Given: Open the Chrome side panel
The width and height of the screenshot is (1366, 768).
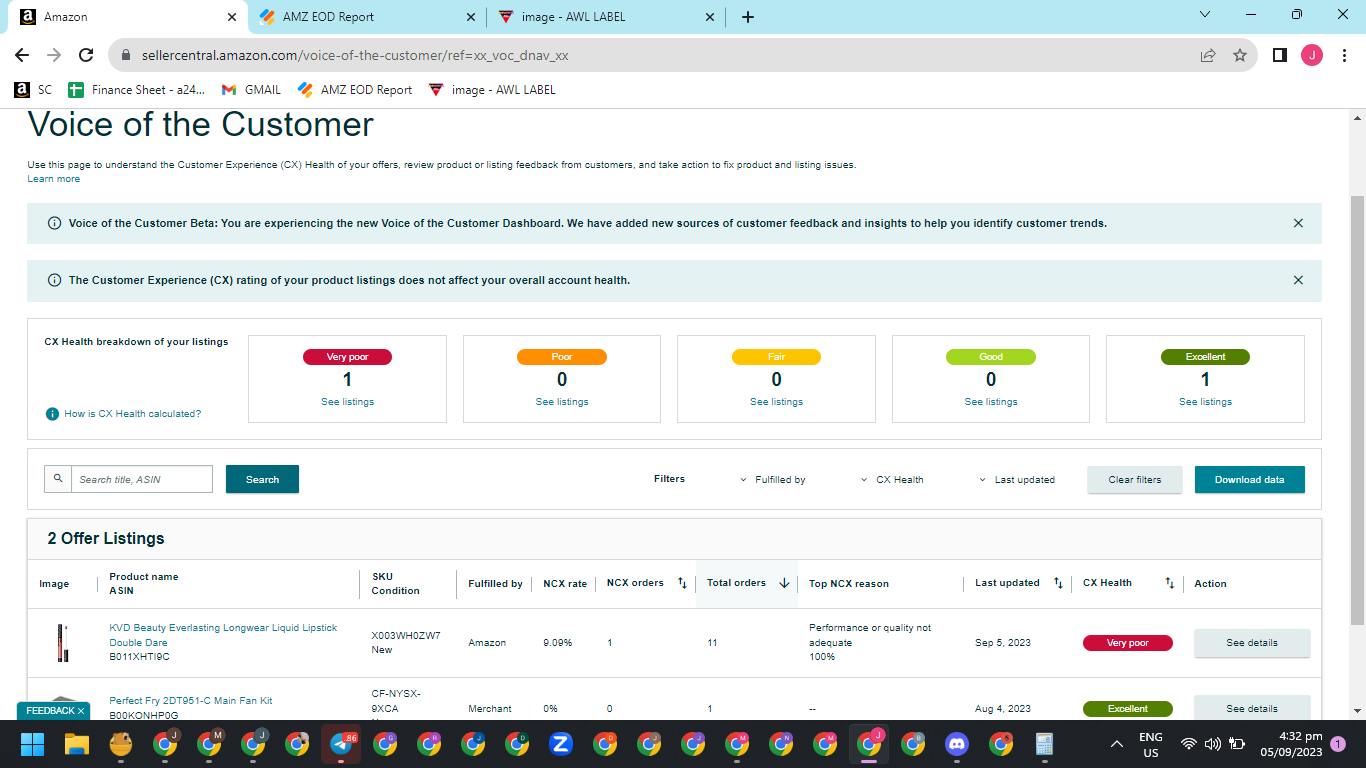Looking at the screenshot, I should (1279, 56).
